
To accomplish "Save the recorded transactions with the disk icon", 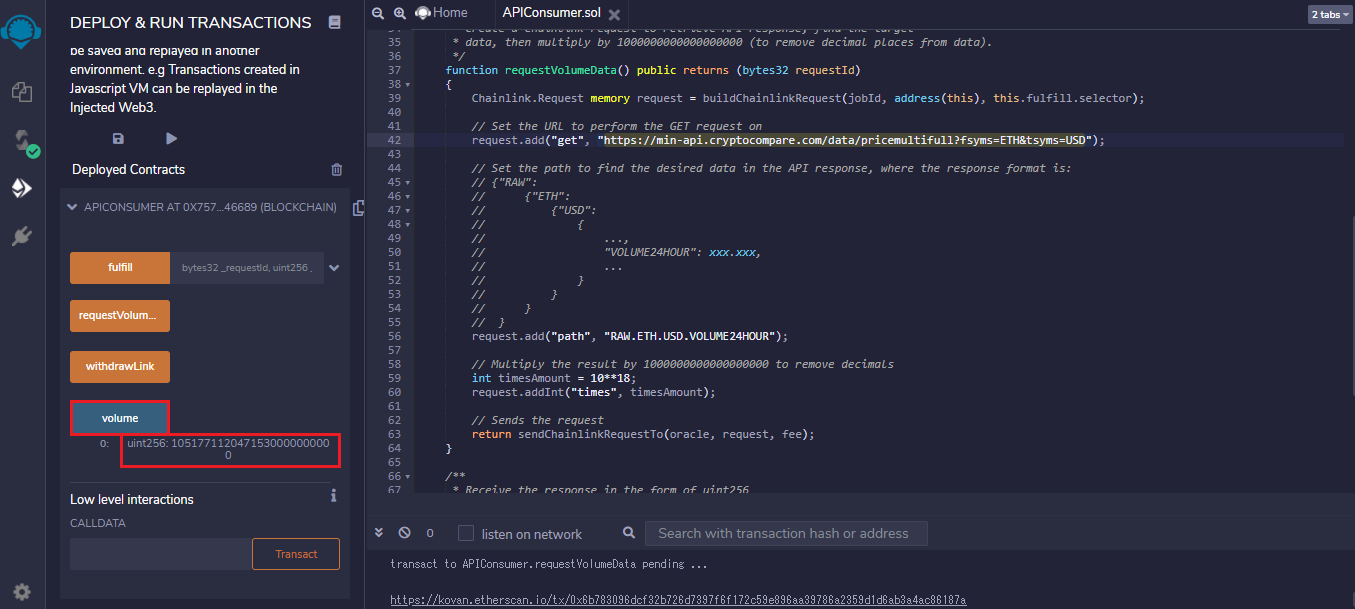I will pyautogui.click(x=118, y=138).
